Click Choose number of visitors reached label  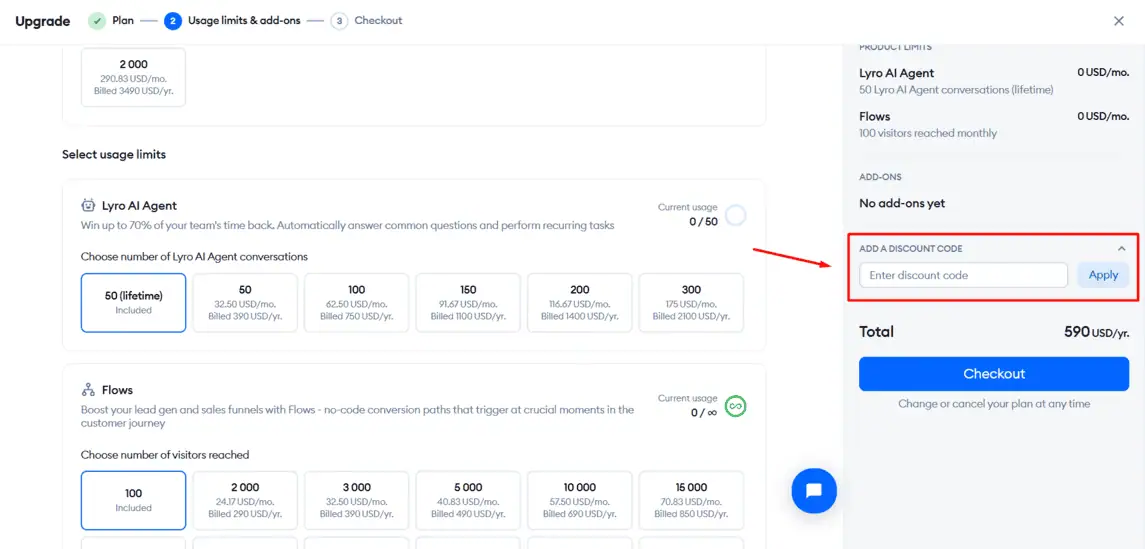165,455
